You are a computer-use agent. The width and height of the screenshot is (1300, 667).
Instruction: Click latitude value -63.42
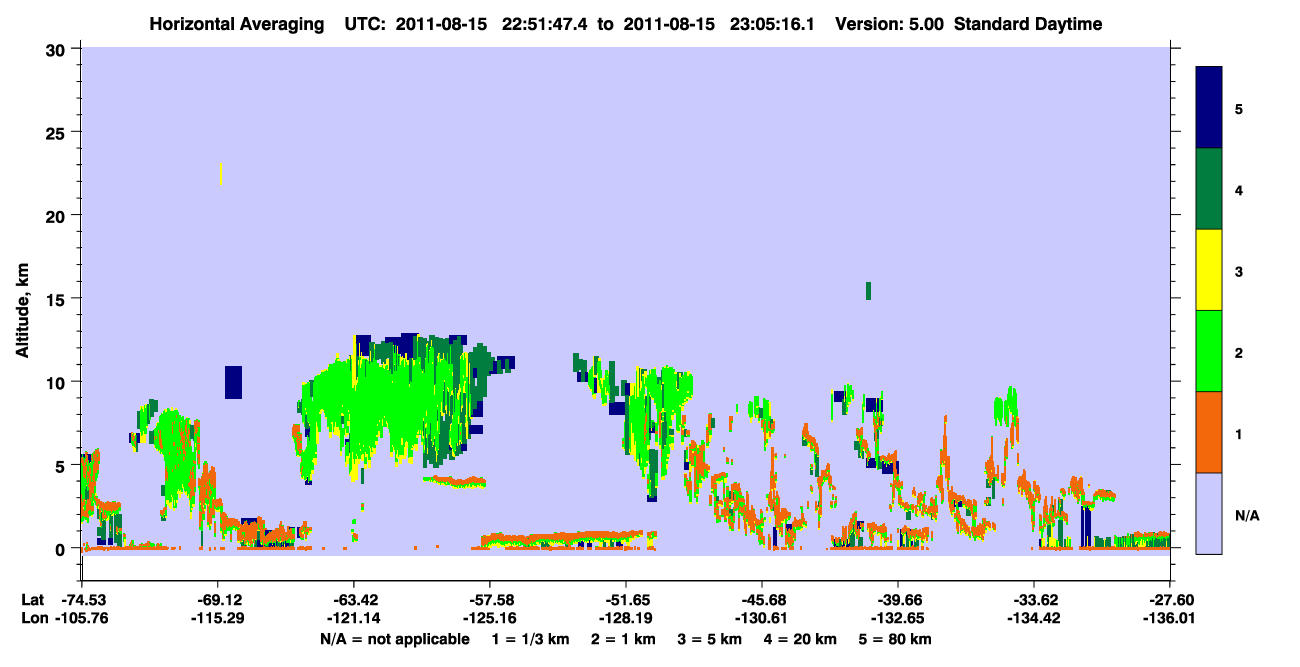pyautogui.click(x=354, y=600)
